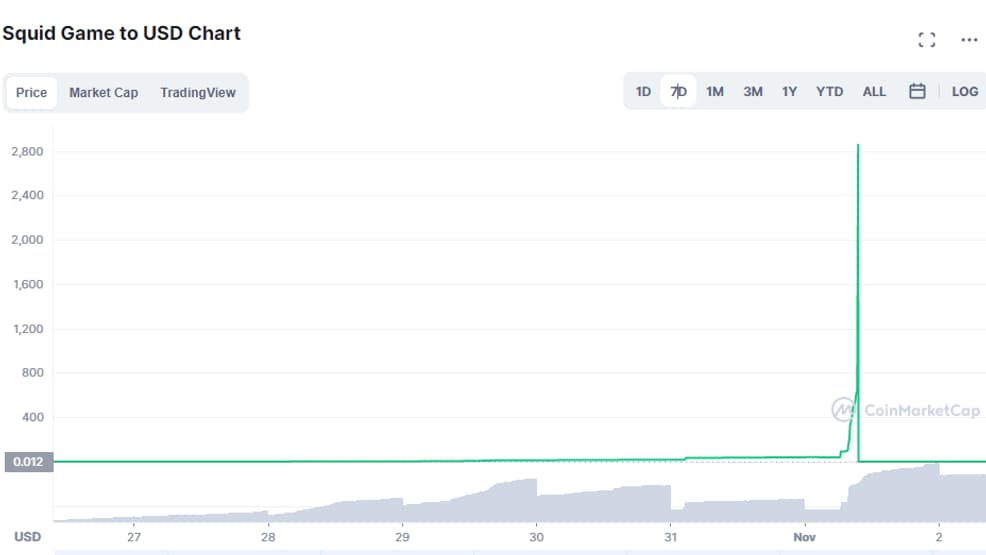The image size is (986, 555).
Task: Click the USD axis currency label
Action: point(28,537)
